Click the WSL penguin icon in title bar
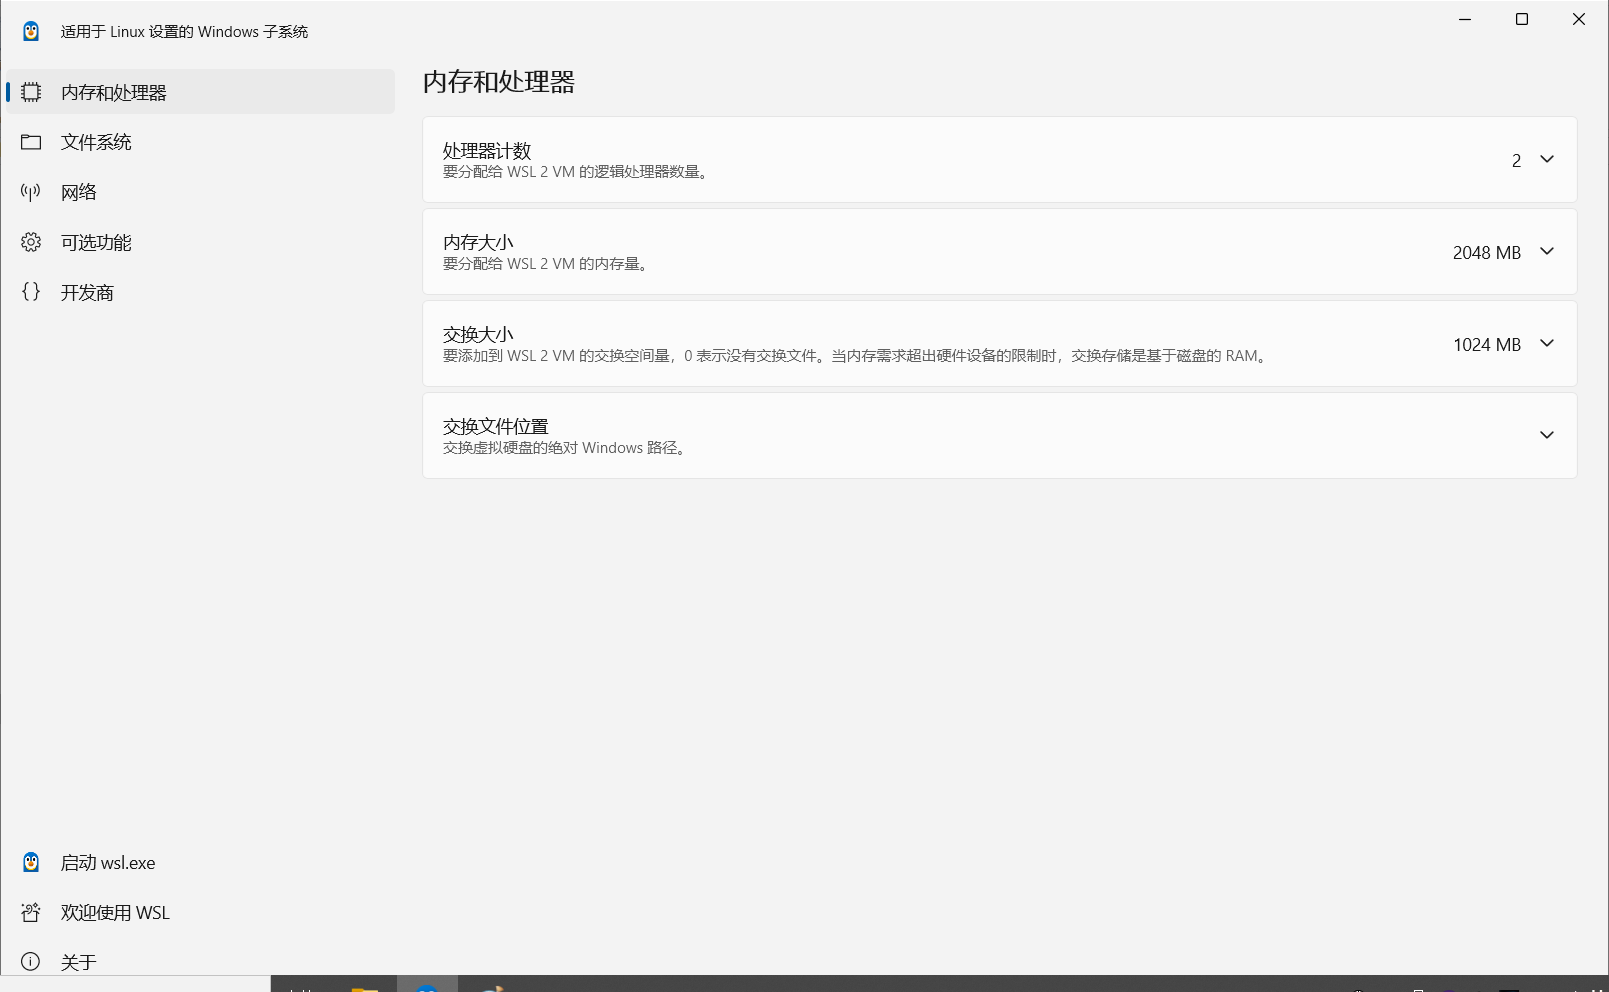Image resolution: width=1609 pixels, height=992 pixels. [x=31, y=31]
